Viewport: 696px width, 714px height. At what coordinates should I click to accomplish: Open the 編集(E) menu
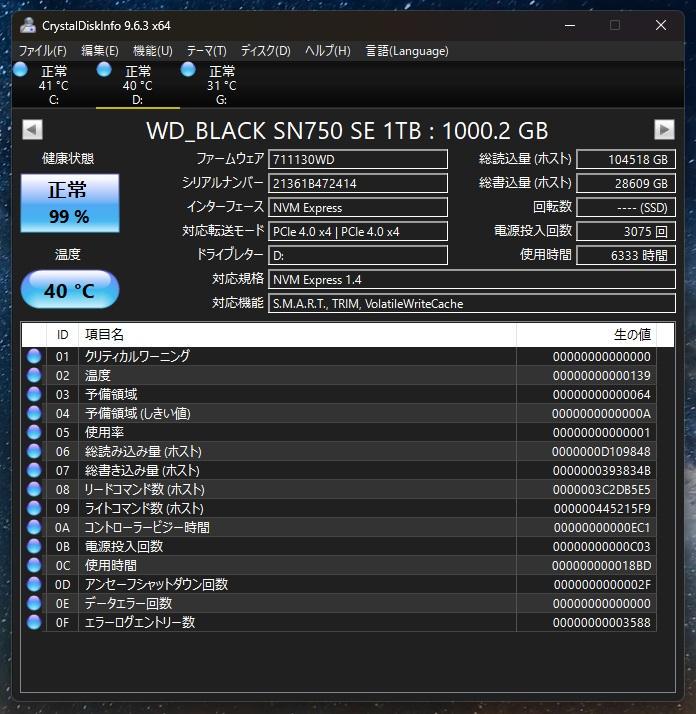click(x=100, y=51)
